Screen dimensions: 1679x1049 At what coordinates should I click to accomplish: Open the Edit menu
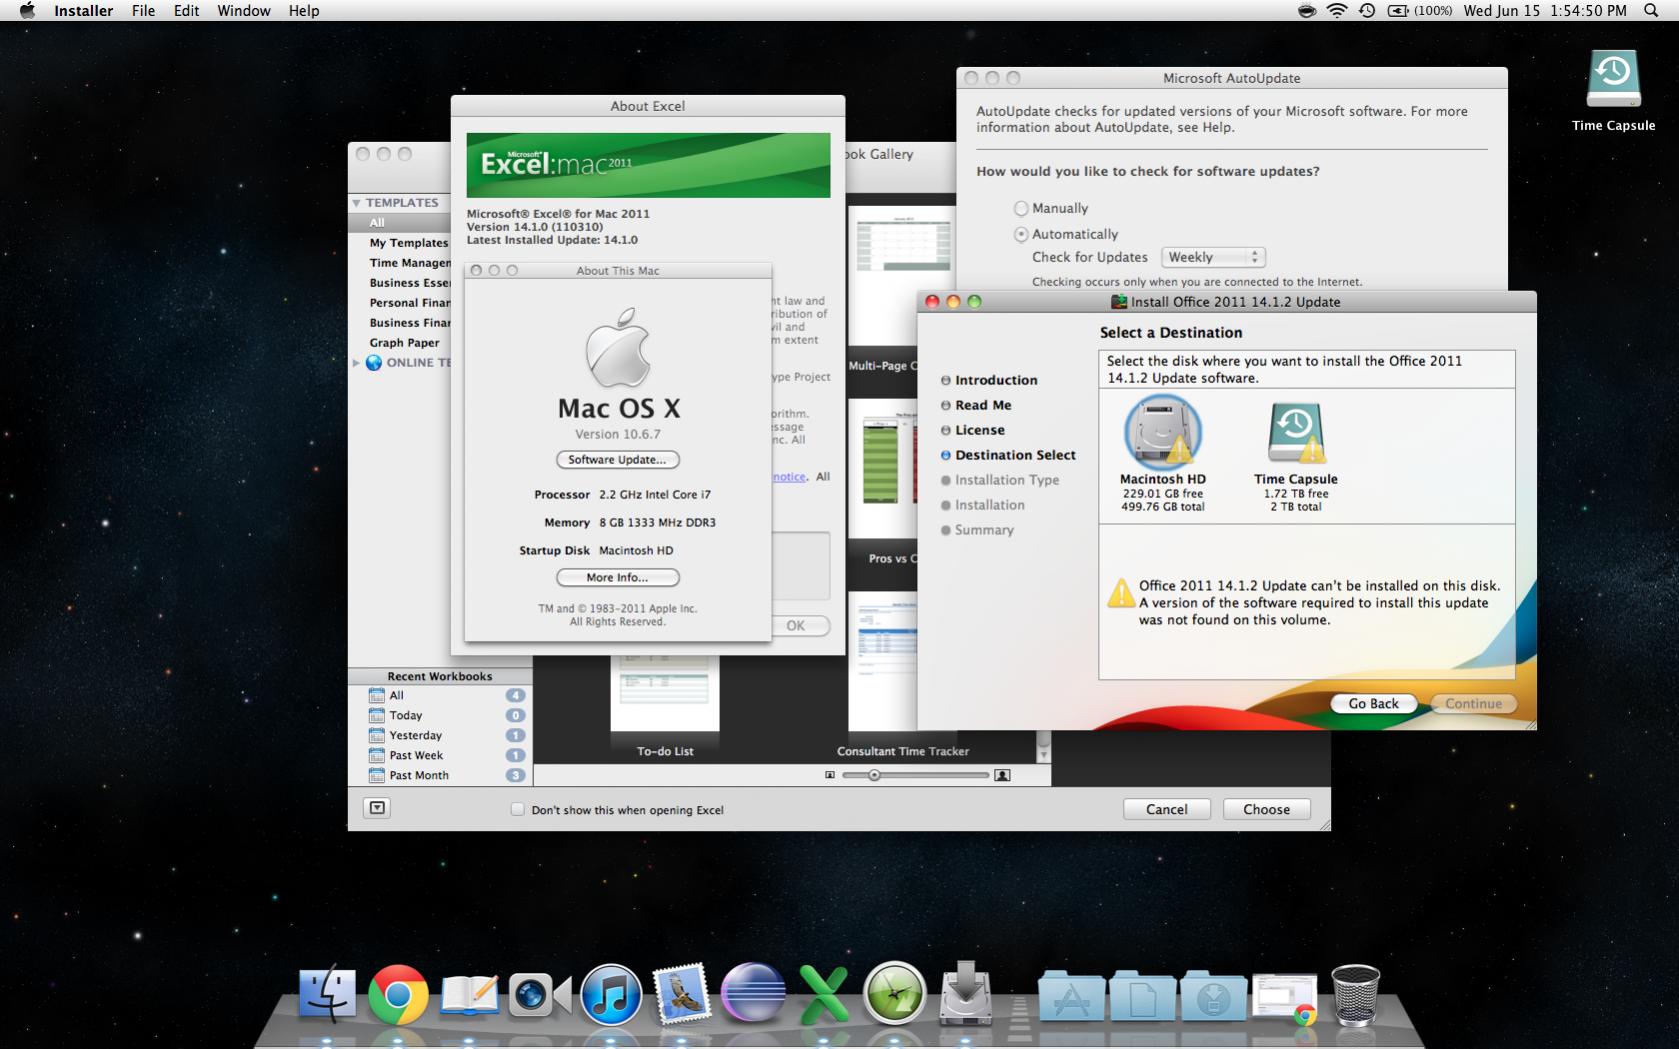(186, 11)
